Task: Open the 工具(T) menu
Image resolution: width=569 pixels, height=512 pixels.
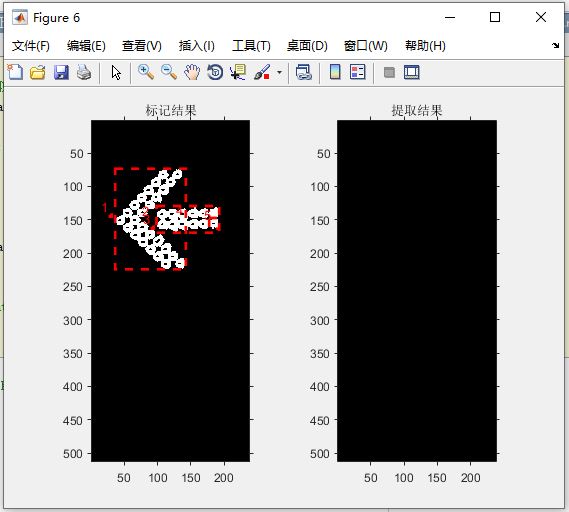Action: [251, 46]
